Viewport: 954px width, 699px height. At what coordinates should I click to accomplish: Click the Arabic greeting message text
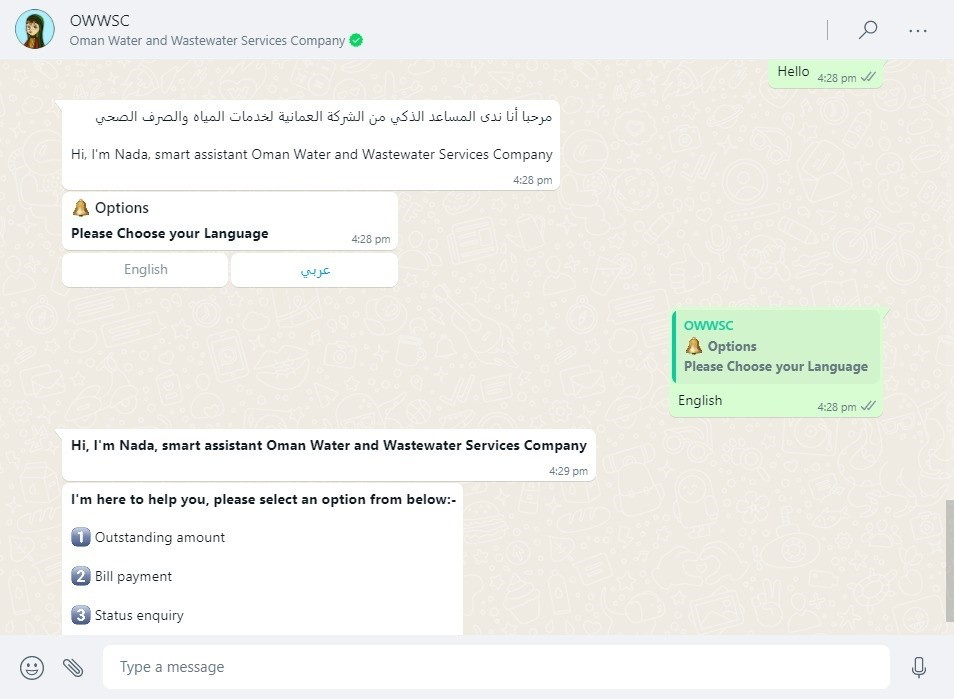coord(324,116)
